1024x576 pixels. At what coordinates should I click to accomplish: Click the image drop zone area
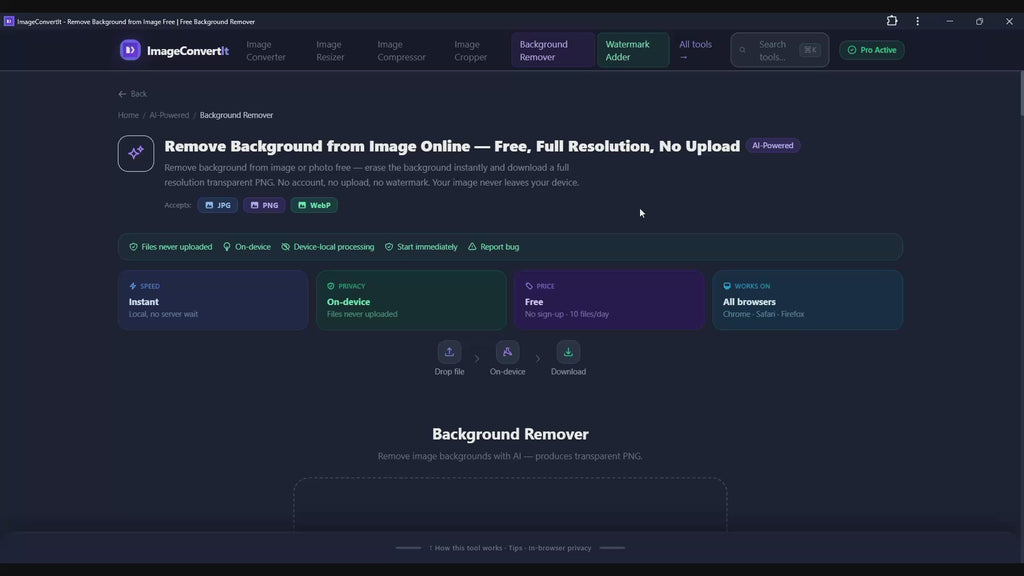[510, 504]
